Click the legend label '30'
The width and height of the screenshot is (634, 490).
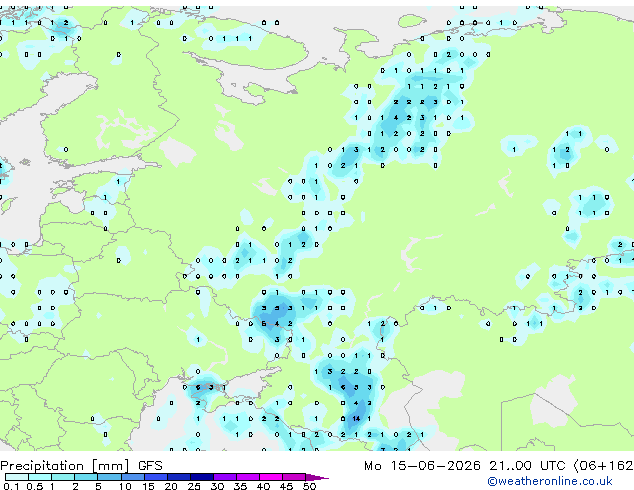(217, 486)
